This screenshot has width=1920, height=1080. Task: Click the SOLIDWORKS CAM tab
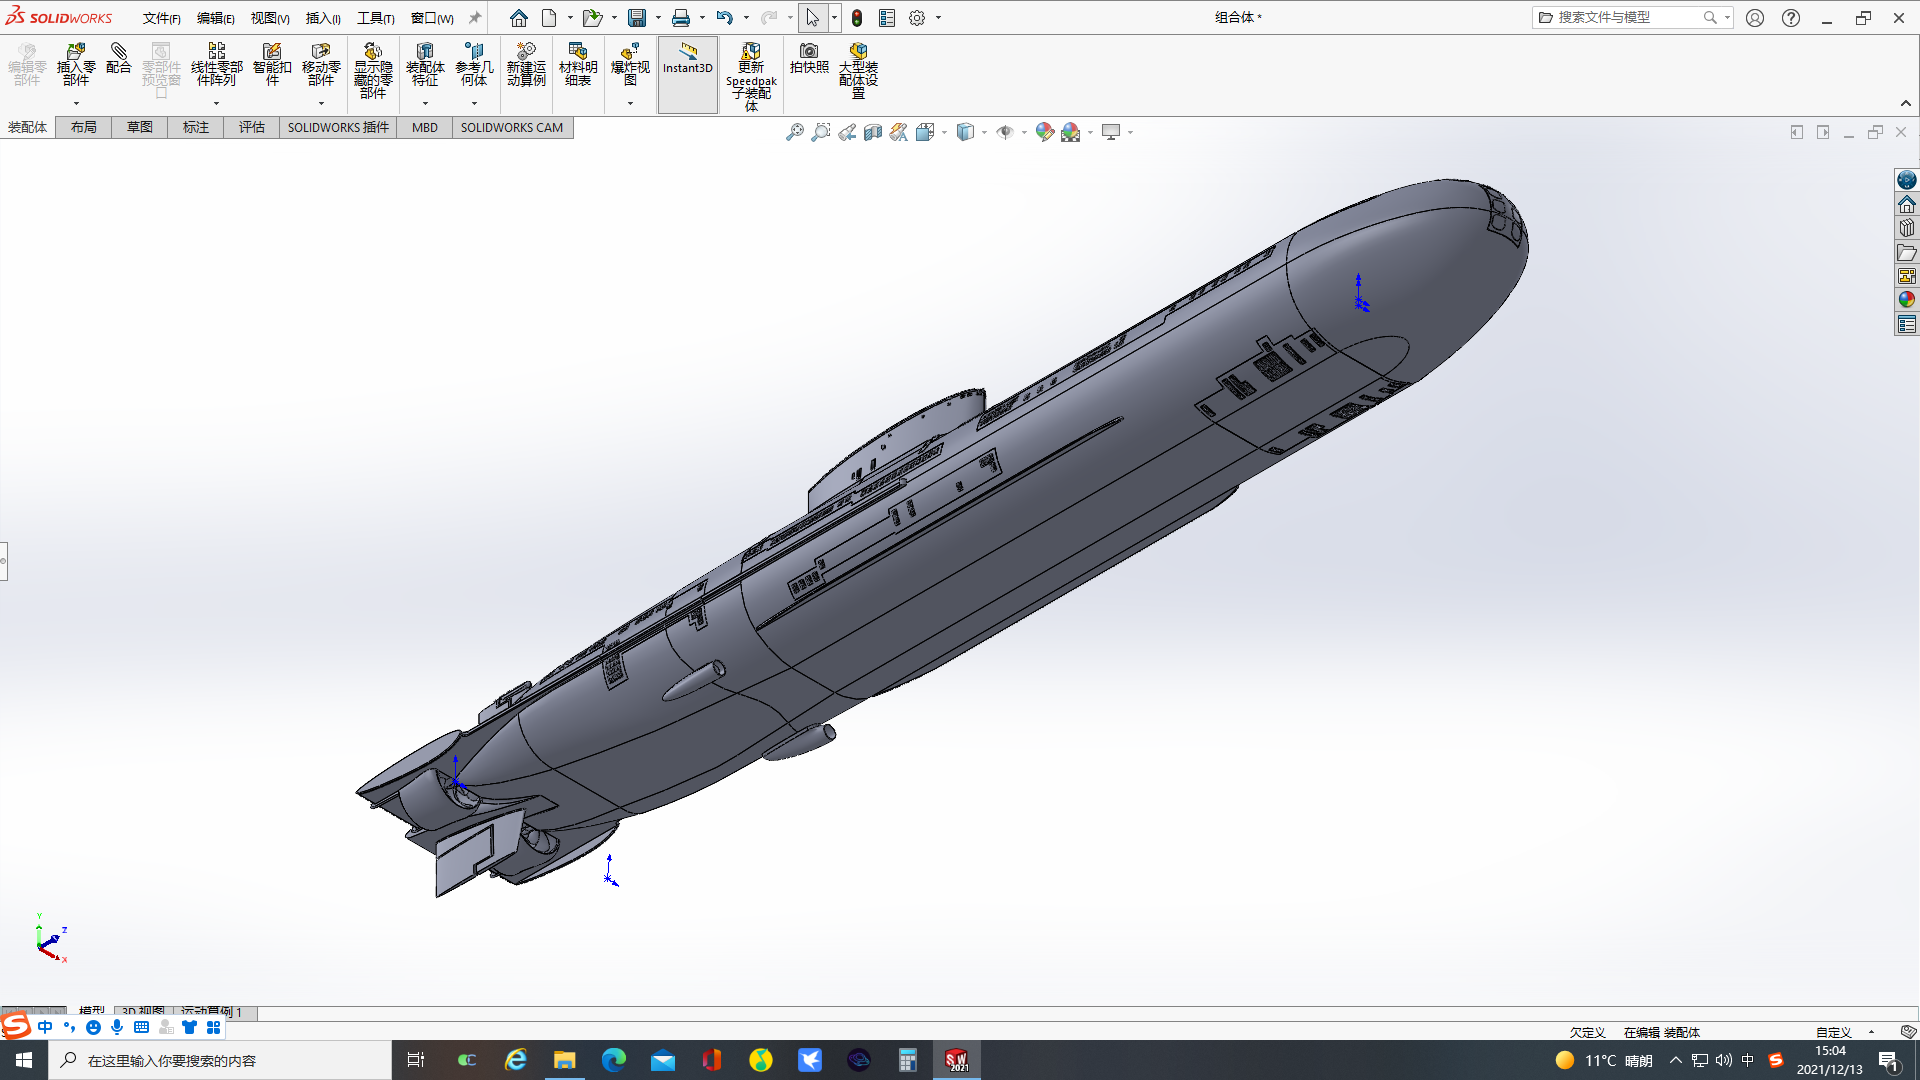511,127
